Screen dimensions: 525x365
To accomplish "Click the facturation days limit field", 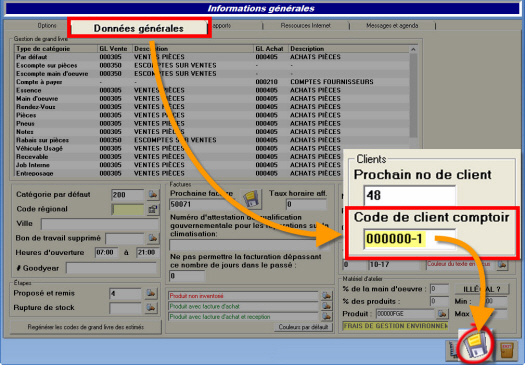I will 187,276.
